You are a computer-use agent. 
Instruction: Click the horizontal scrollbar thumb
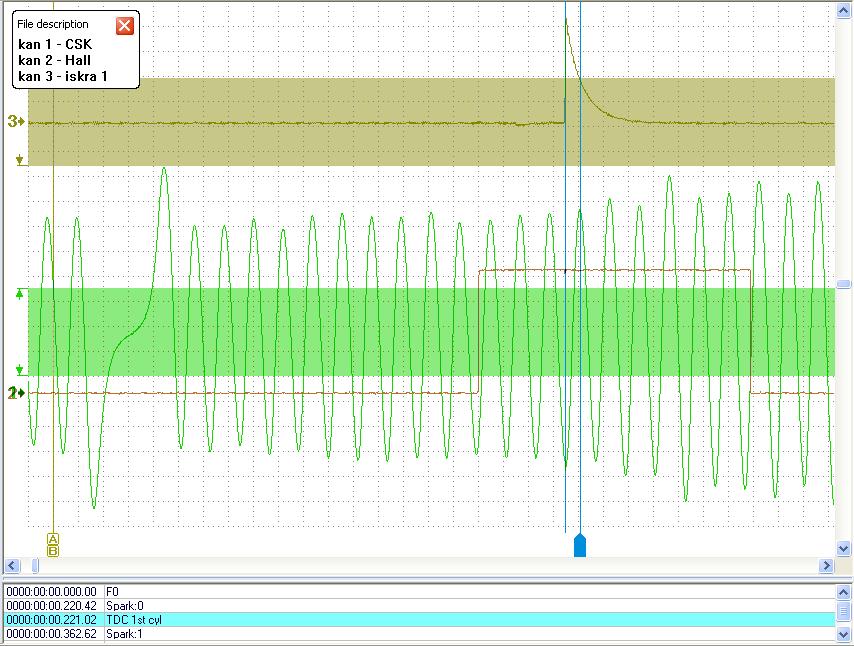point(35,565)
